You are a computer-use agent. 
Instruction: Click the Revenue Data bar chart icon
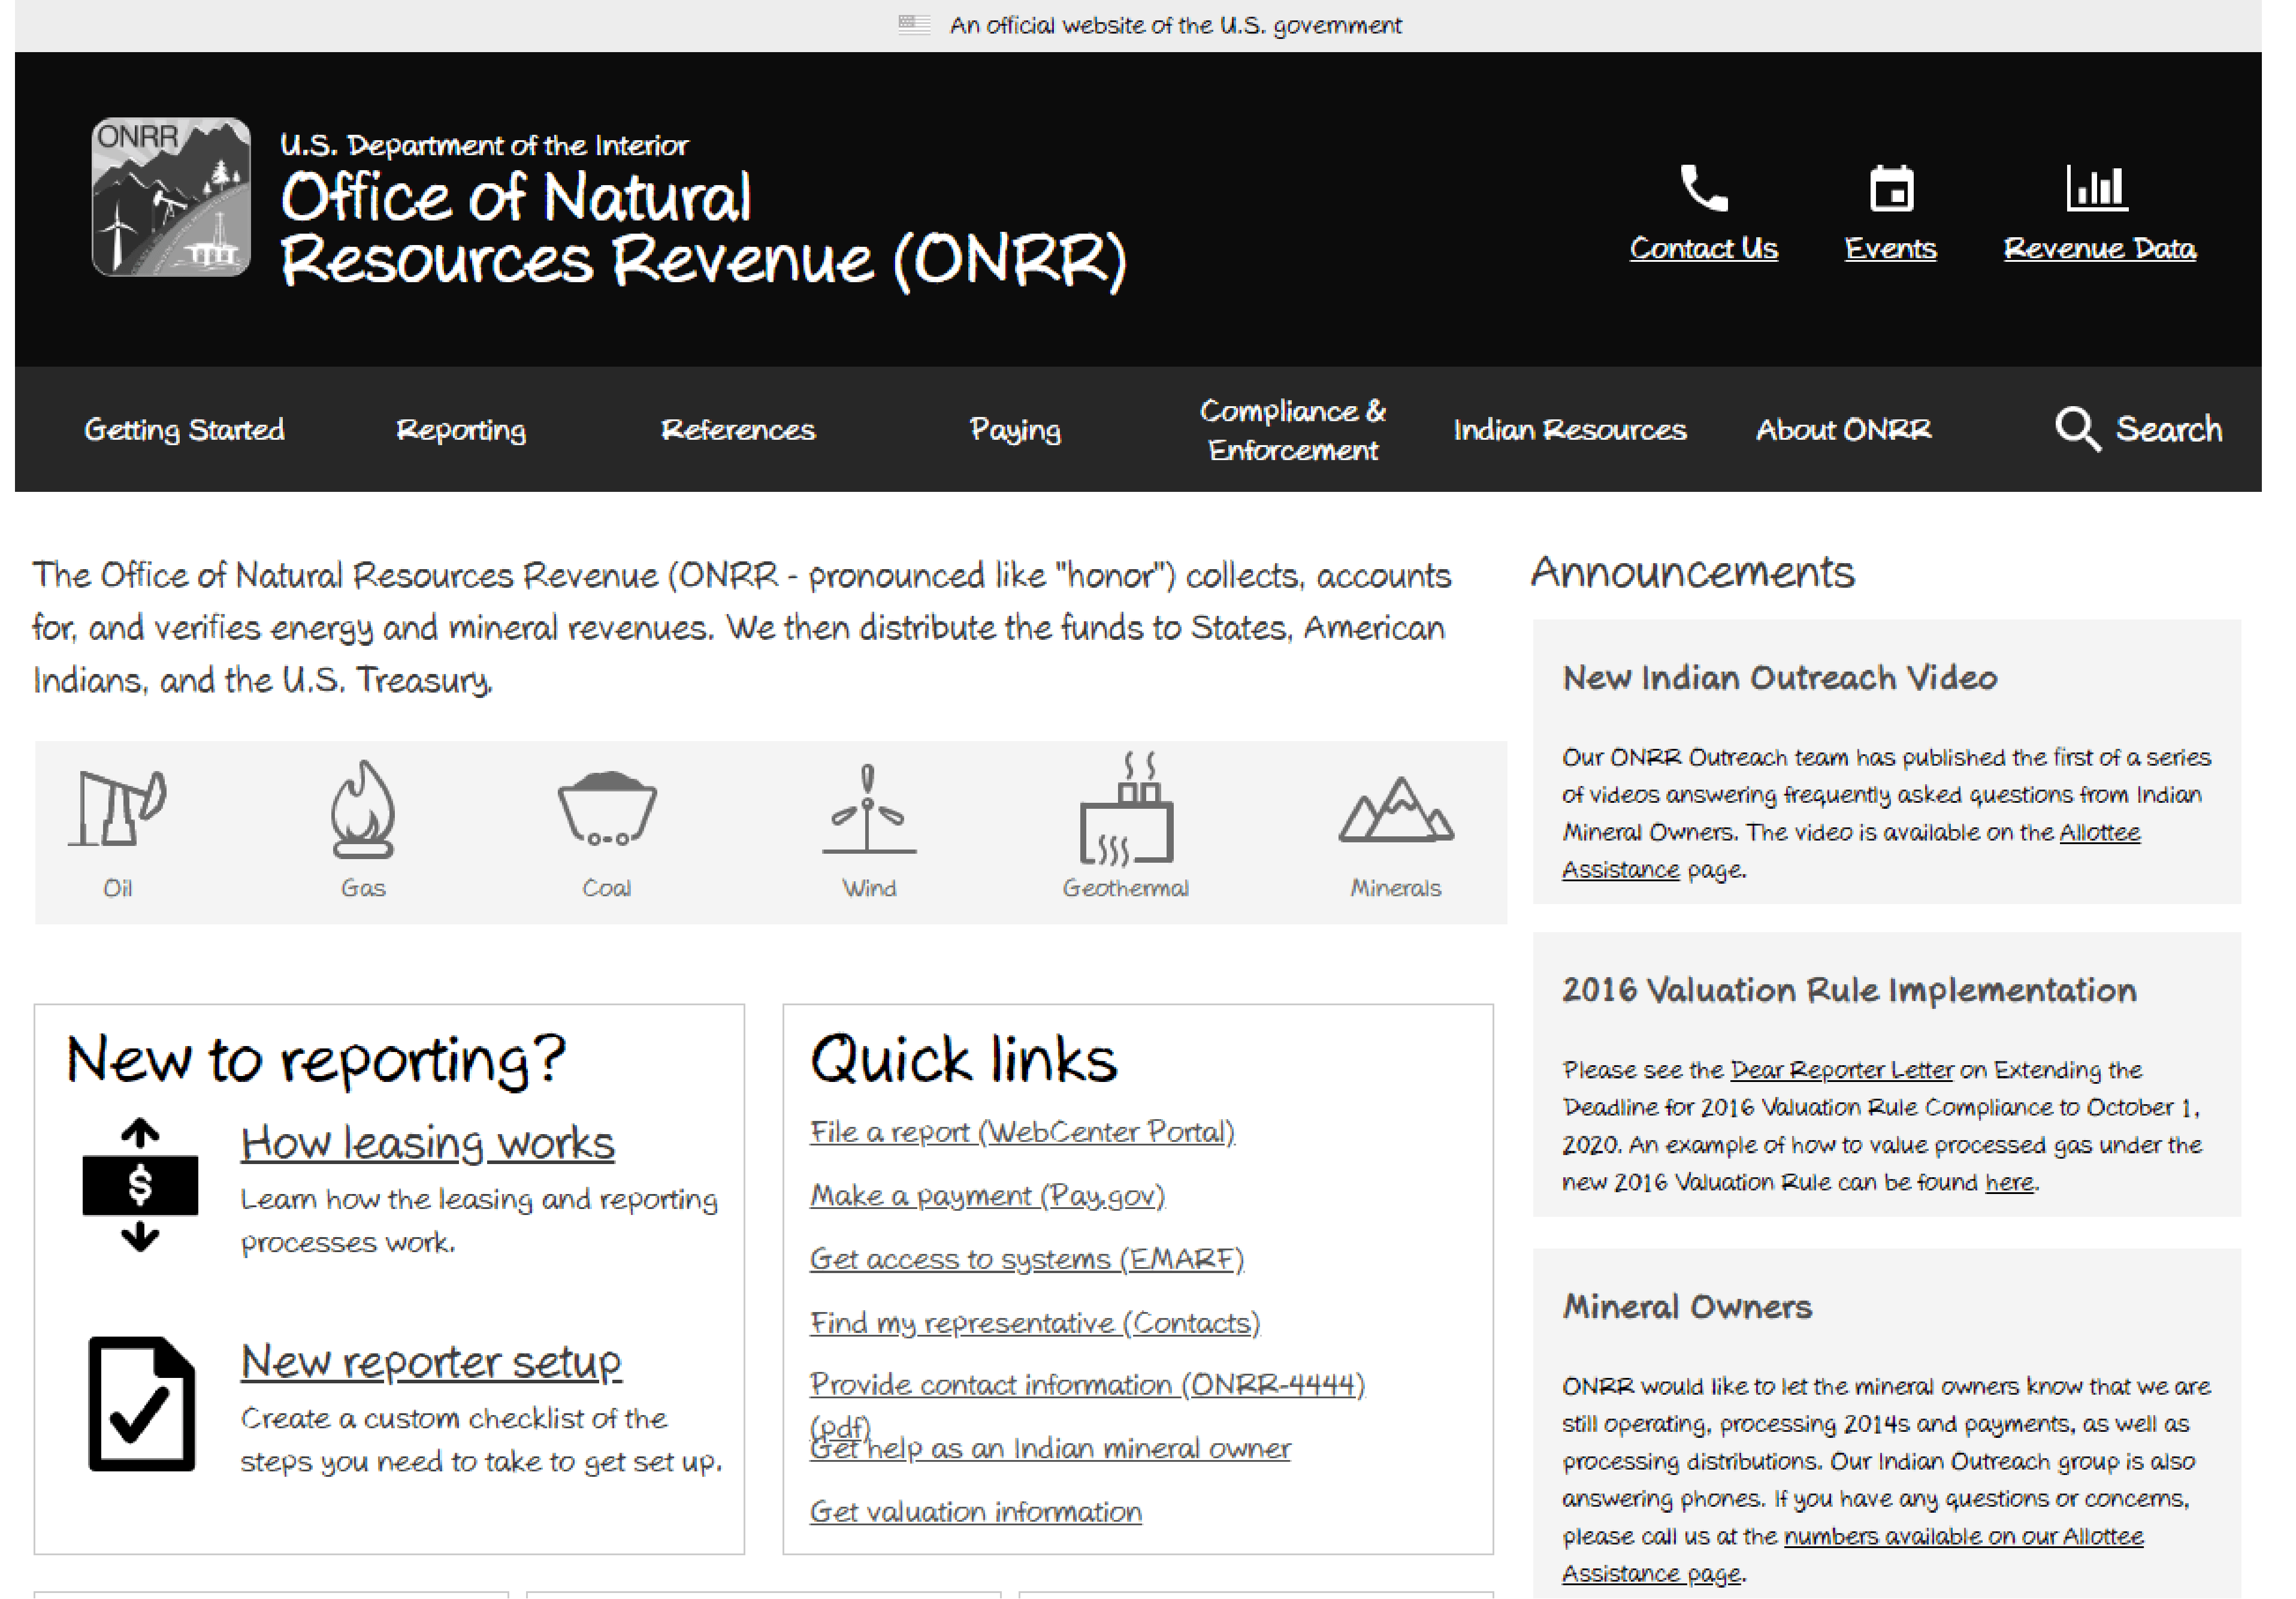(2097, 188)
